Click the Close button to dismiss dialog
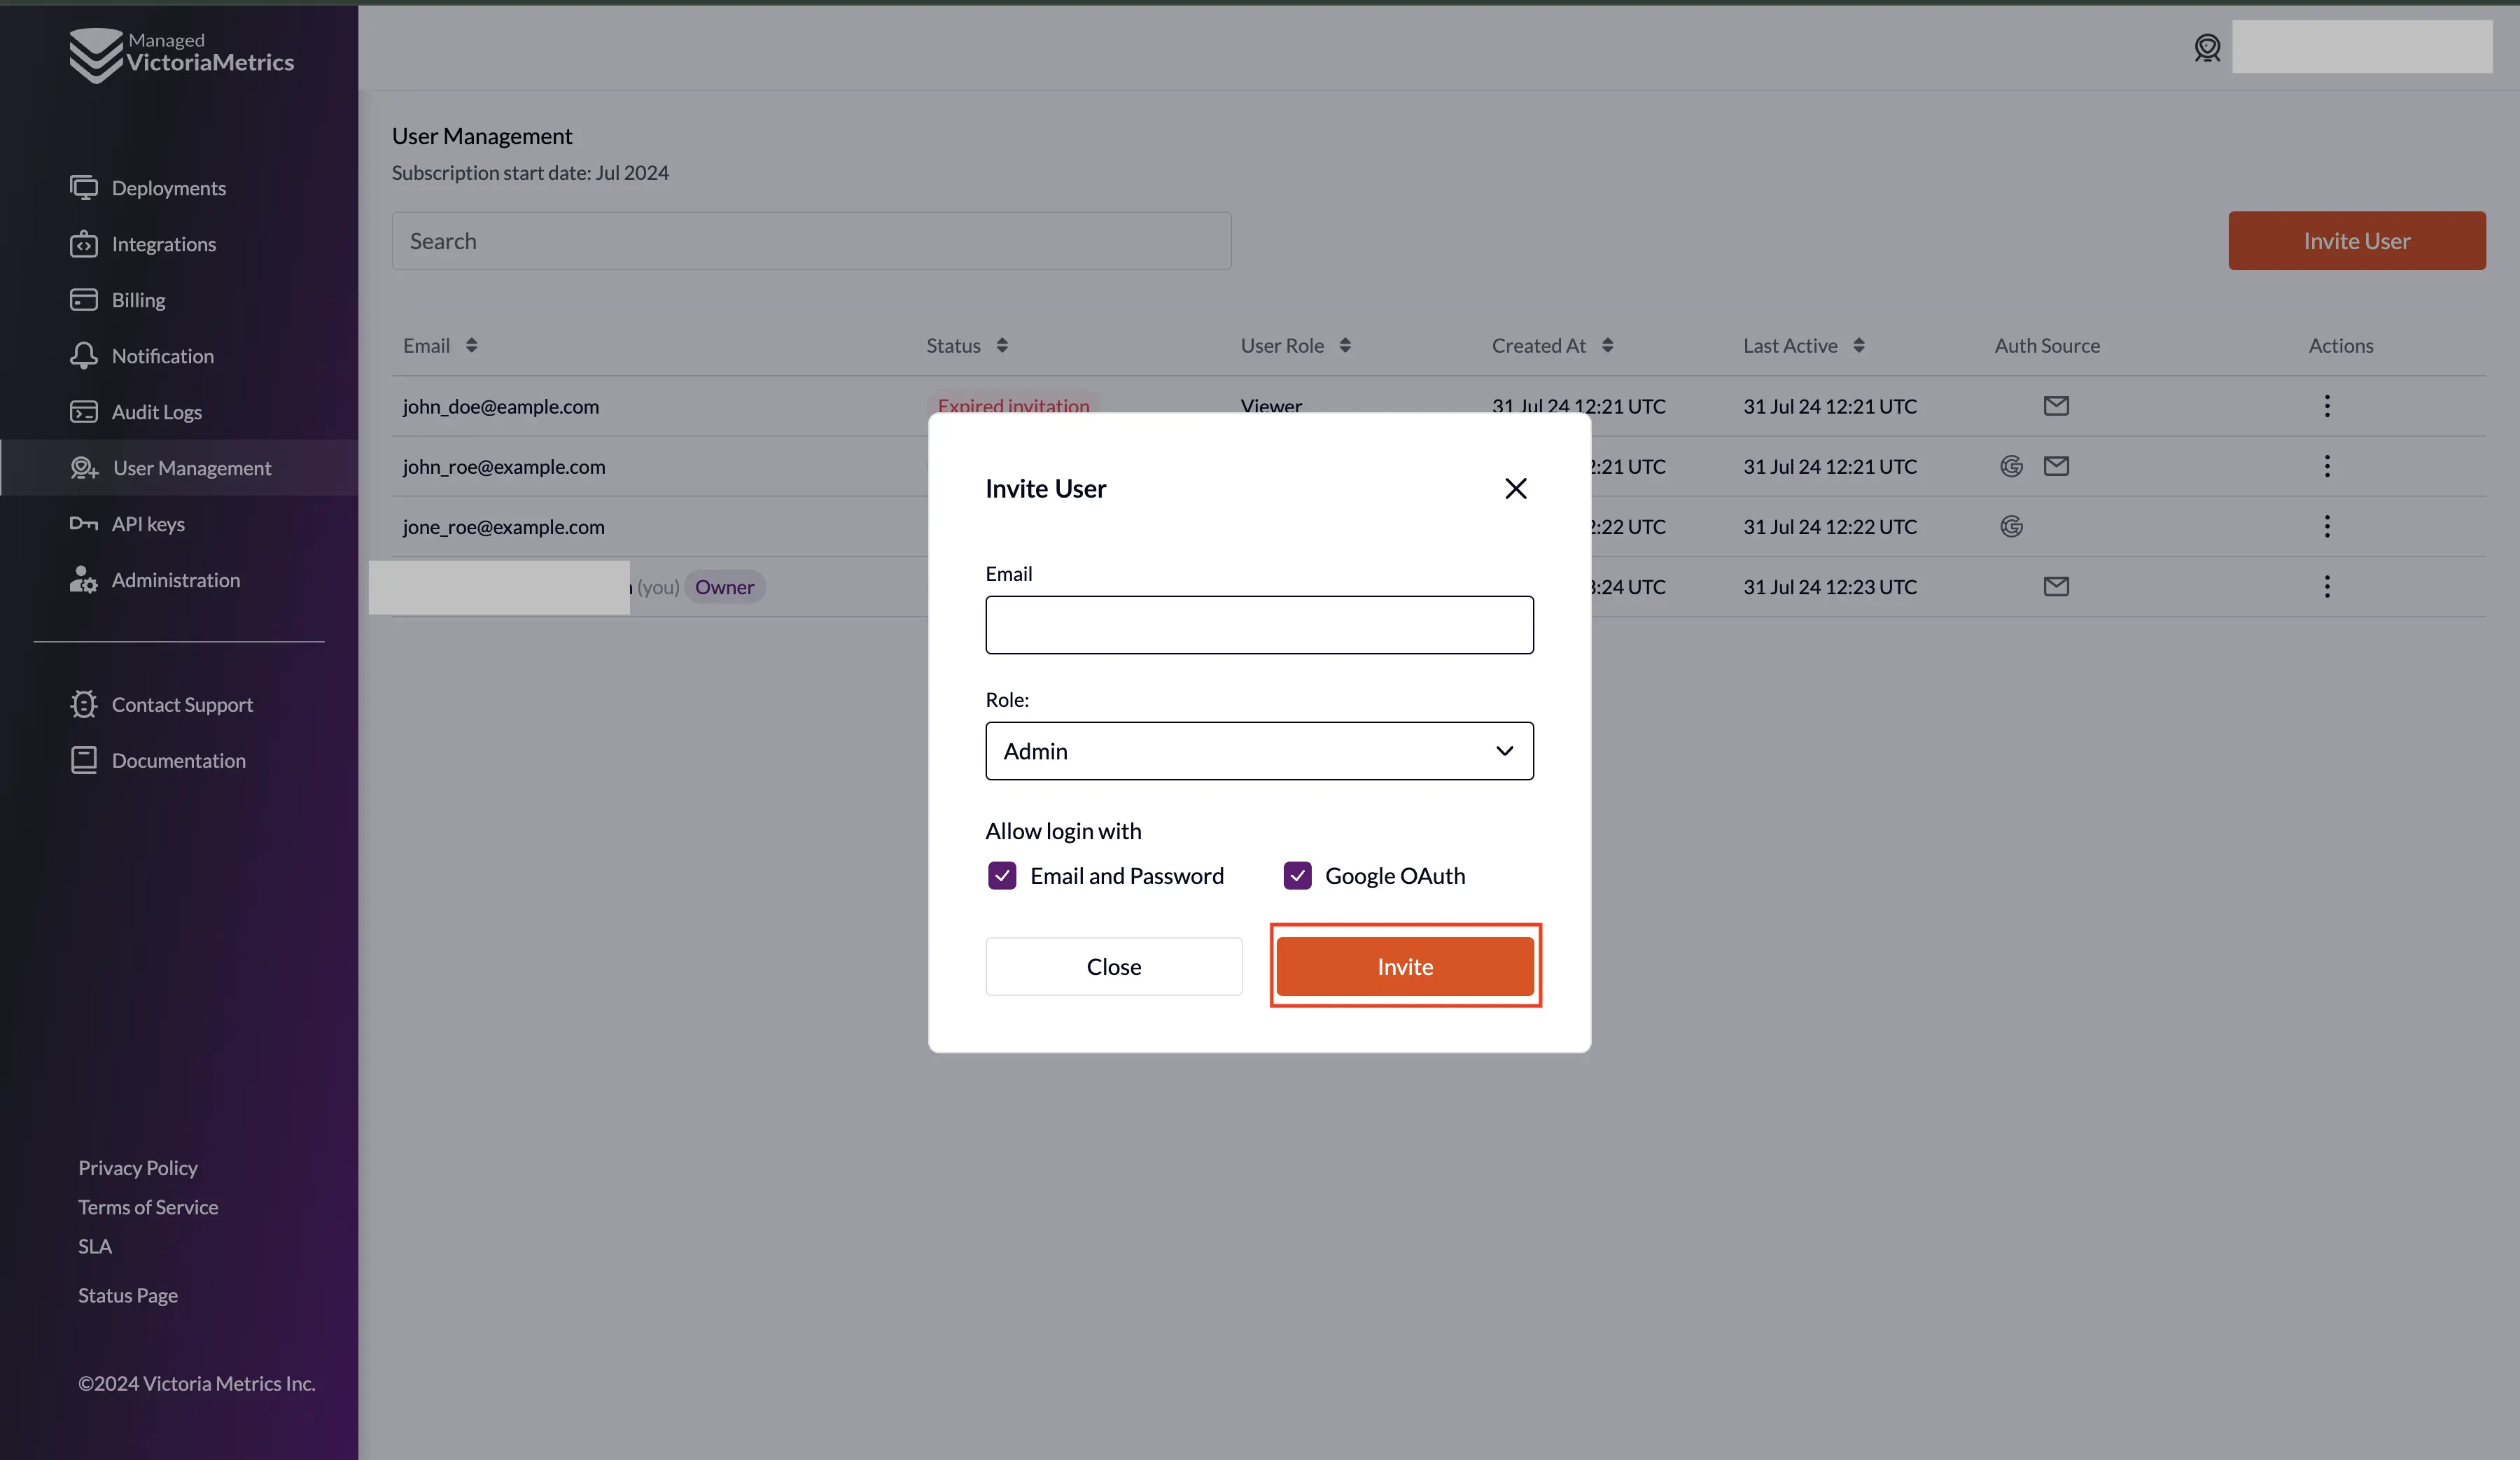2520x1460 pixels. (x=1114, y=964)
